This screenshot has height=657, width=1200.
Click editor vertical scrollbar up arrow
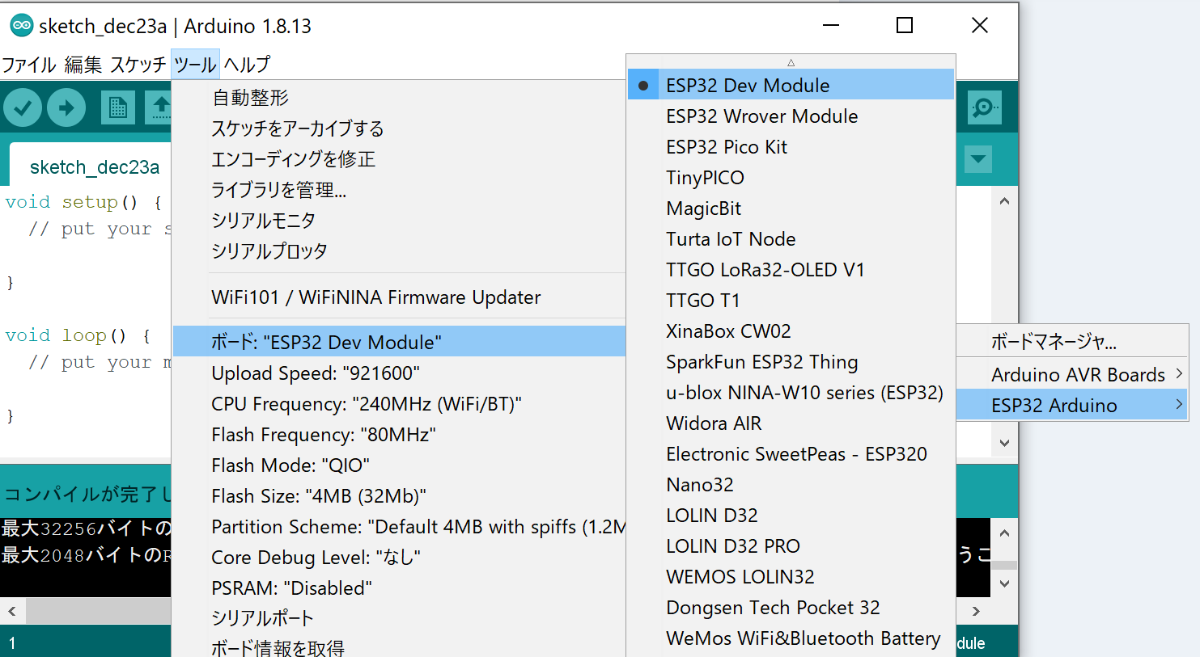tap(1006, 200)
